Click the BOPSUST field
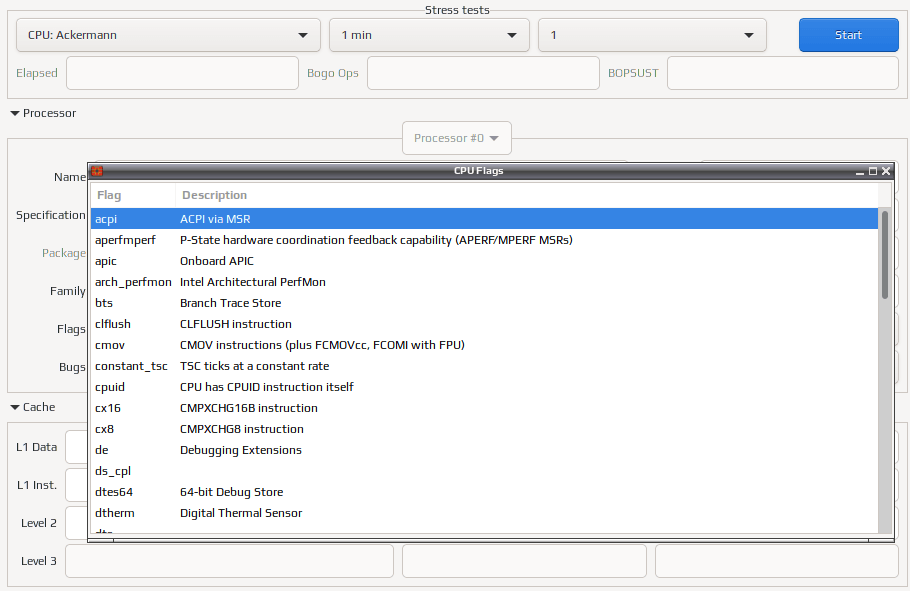The width and height of the screenshot is (910, 591). coord(783,73)
